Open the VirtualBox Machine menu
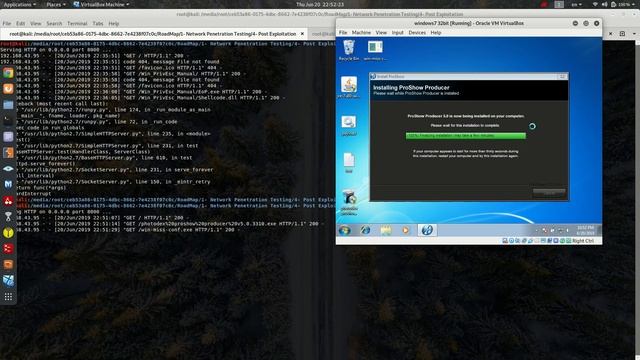This screenshot has height=360, width=640. click(x=361, y=33)
